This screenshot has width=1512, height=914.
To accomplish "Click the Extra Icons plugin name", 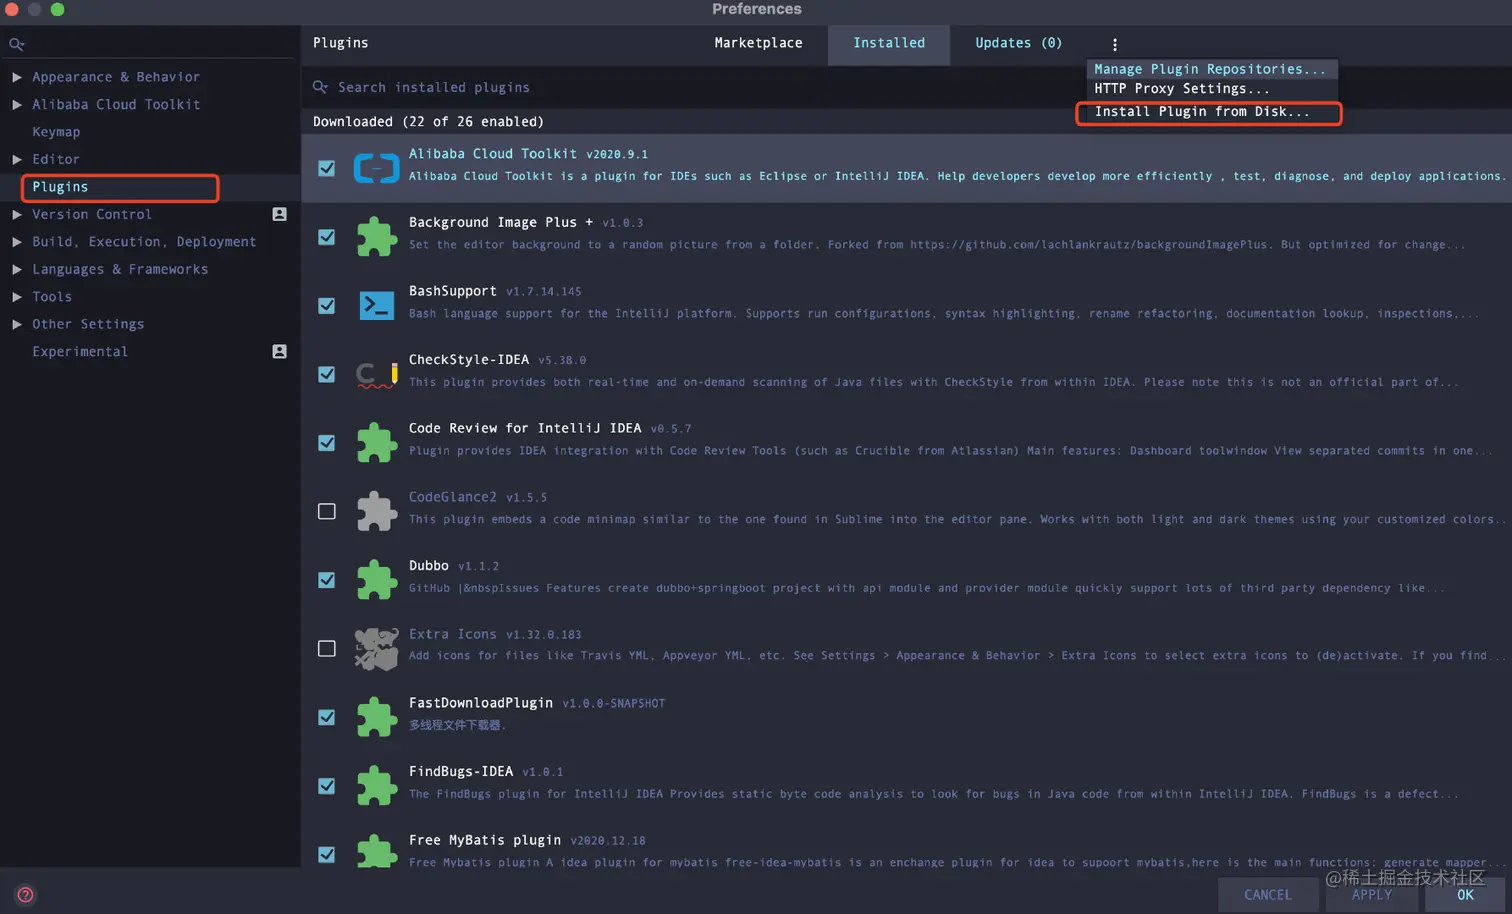I will point(452,634).
